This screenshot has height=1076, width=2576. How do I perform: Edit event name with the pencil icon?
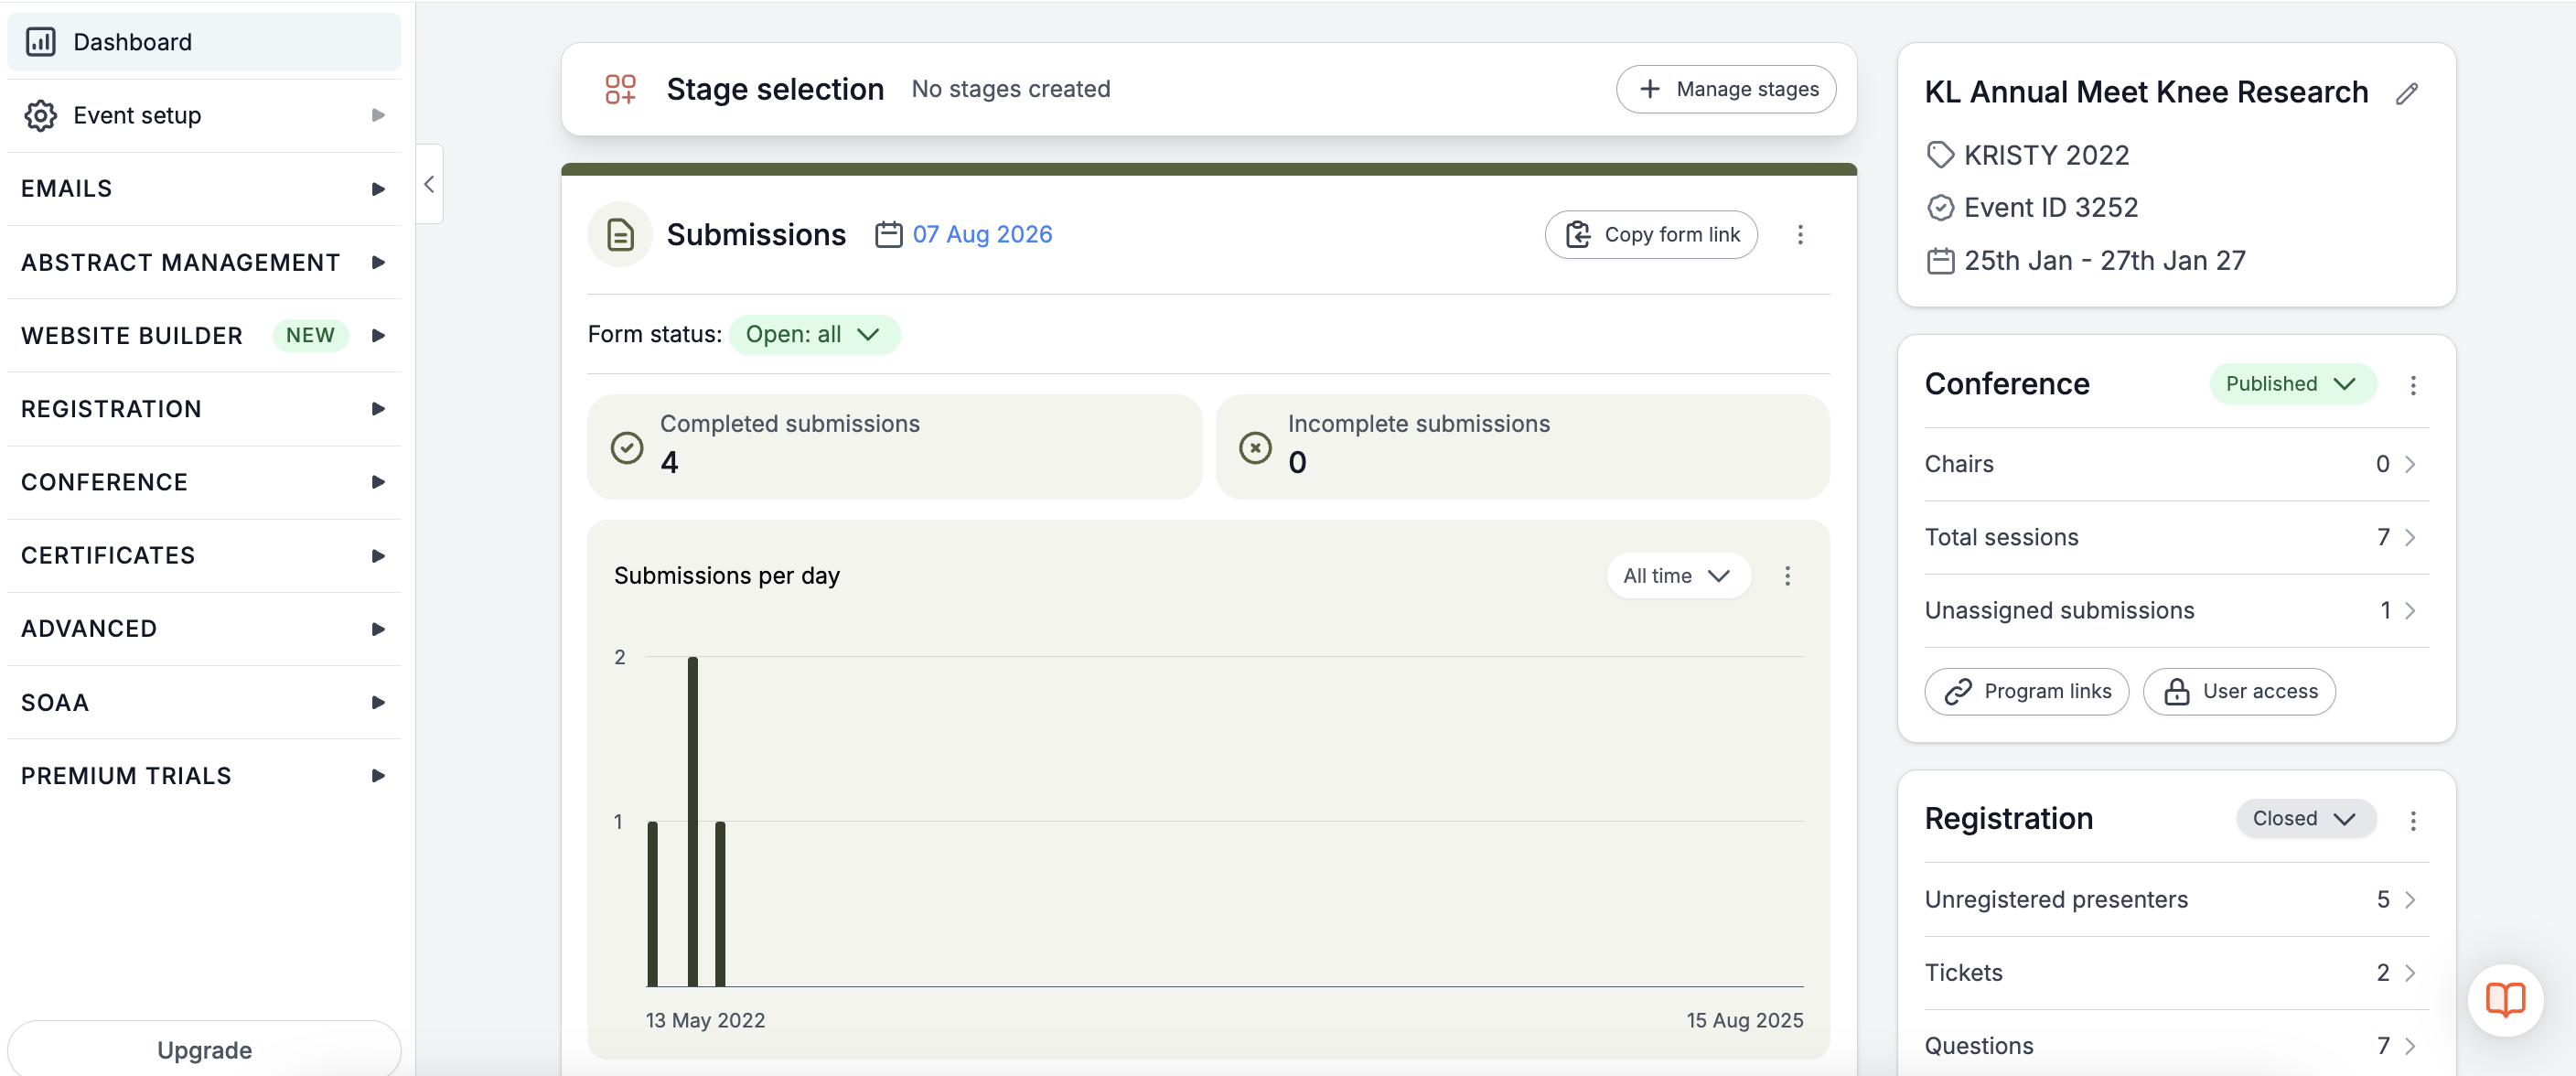click(2407, 93)
